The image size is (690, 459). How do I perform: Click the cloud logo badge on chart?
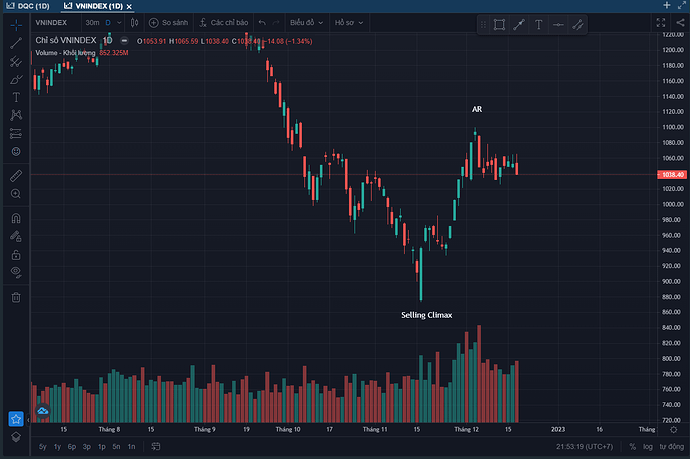pyautogui.click(x=42, y=411)
